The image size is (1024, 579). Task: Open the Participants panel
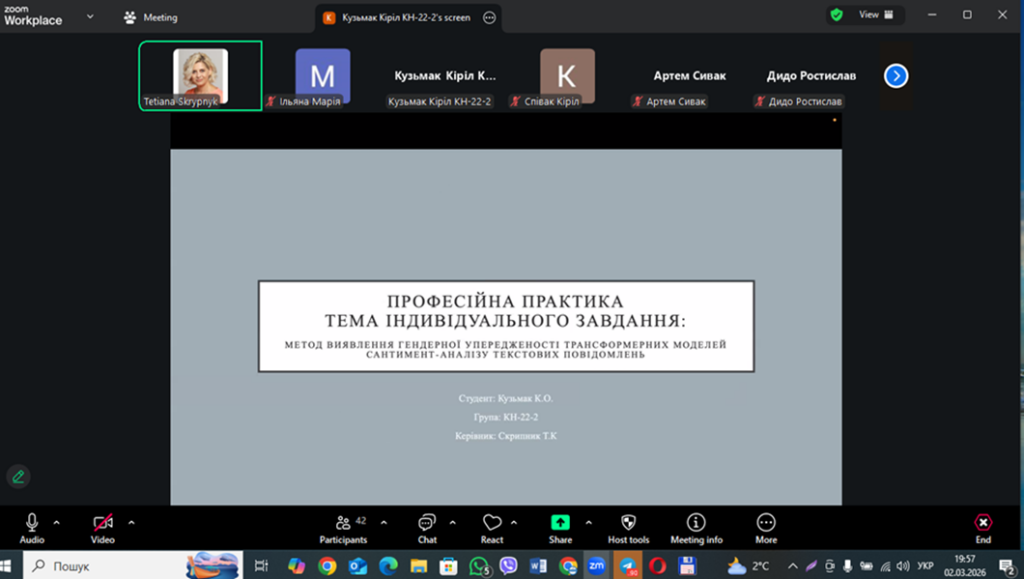pyautogui.click(x=343, y=524)
